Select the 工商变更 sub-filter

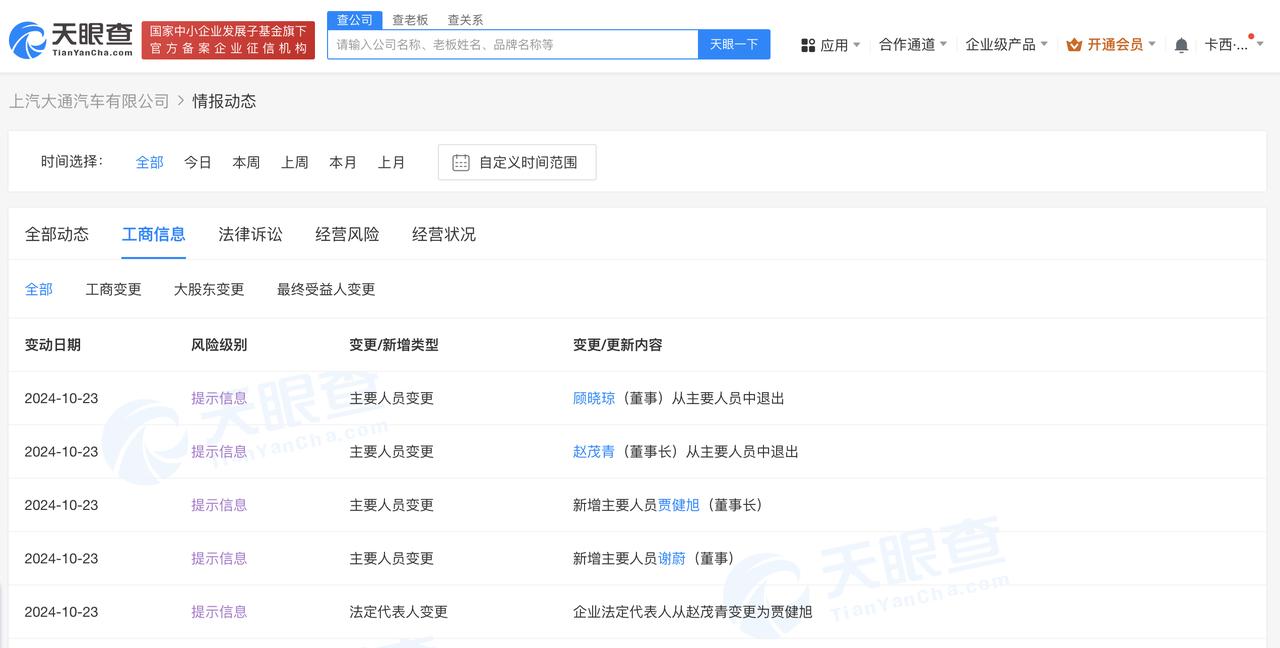click(113, 289)
